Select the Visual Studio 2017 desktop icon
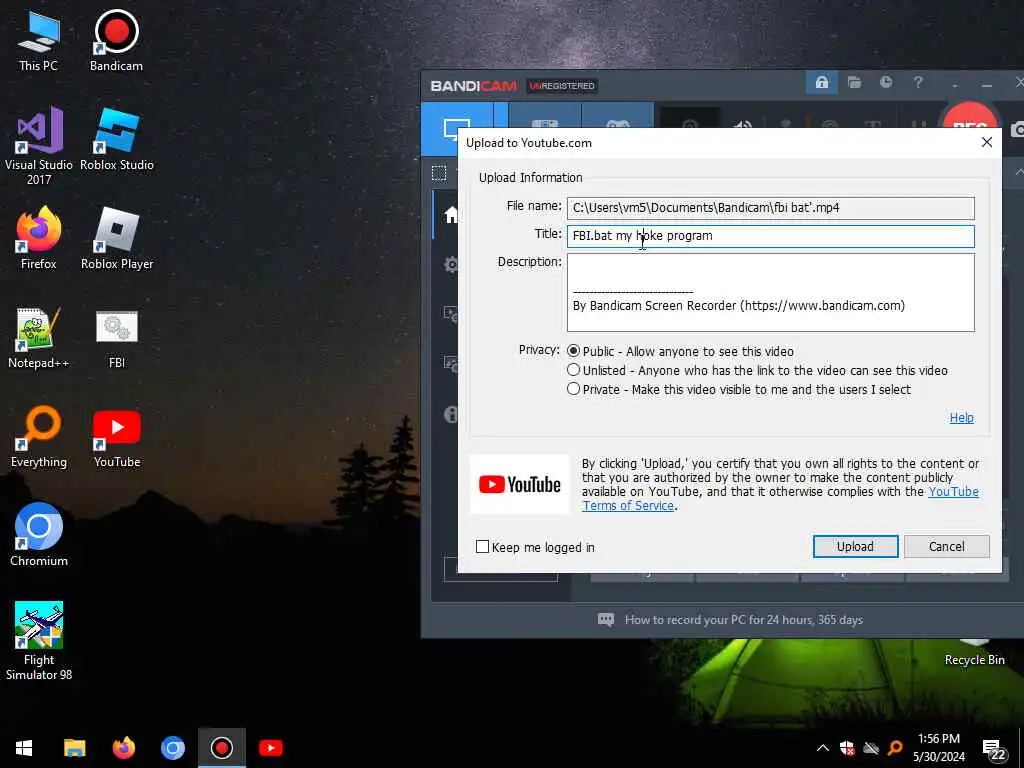The image size is (1024, 768). tap(39, 145)
